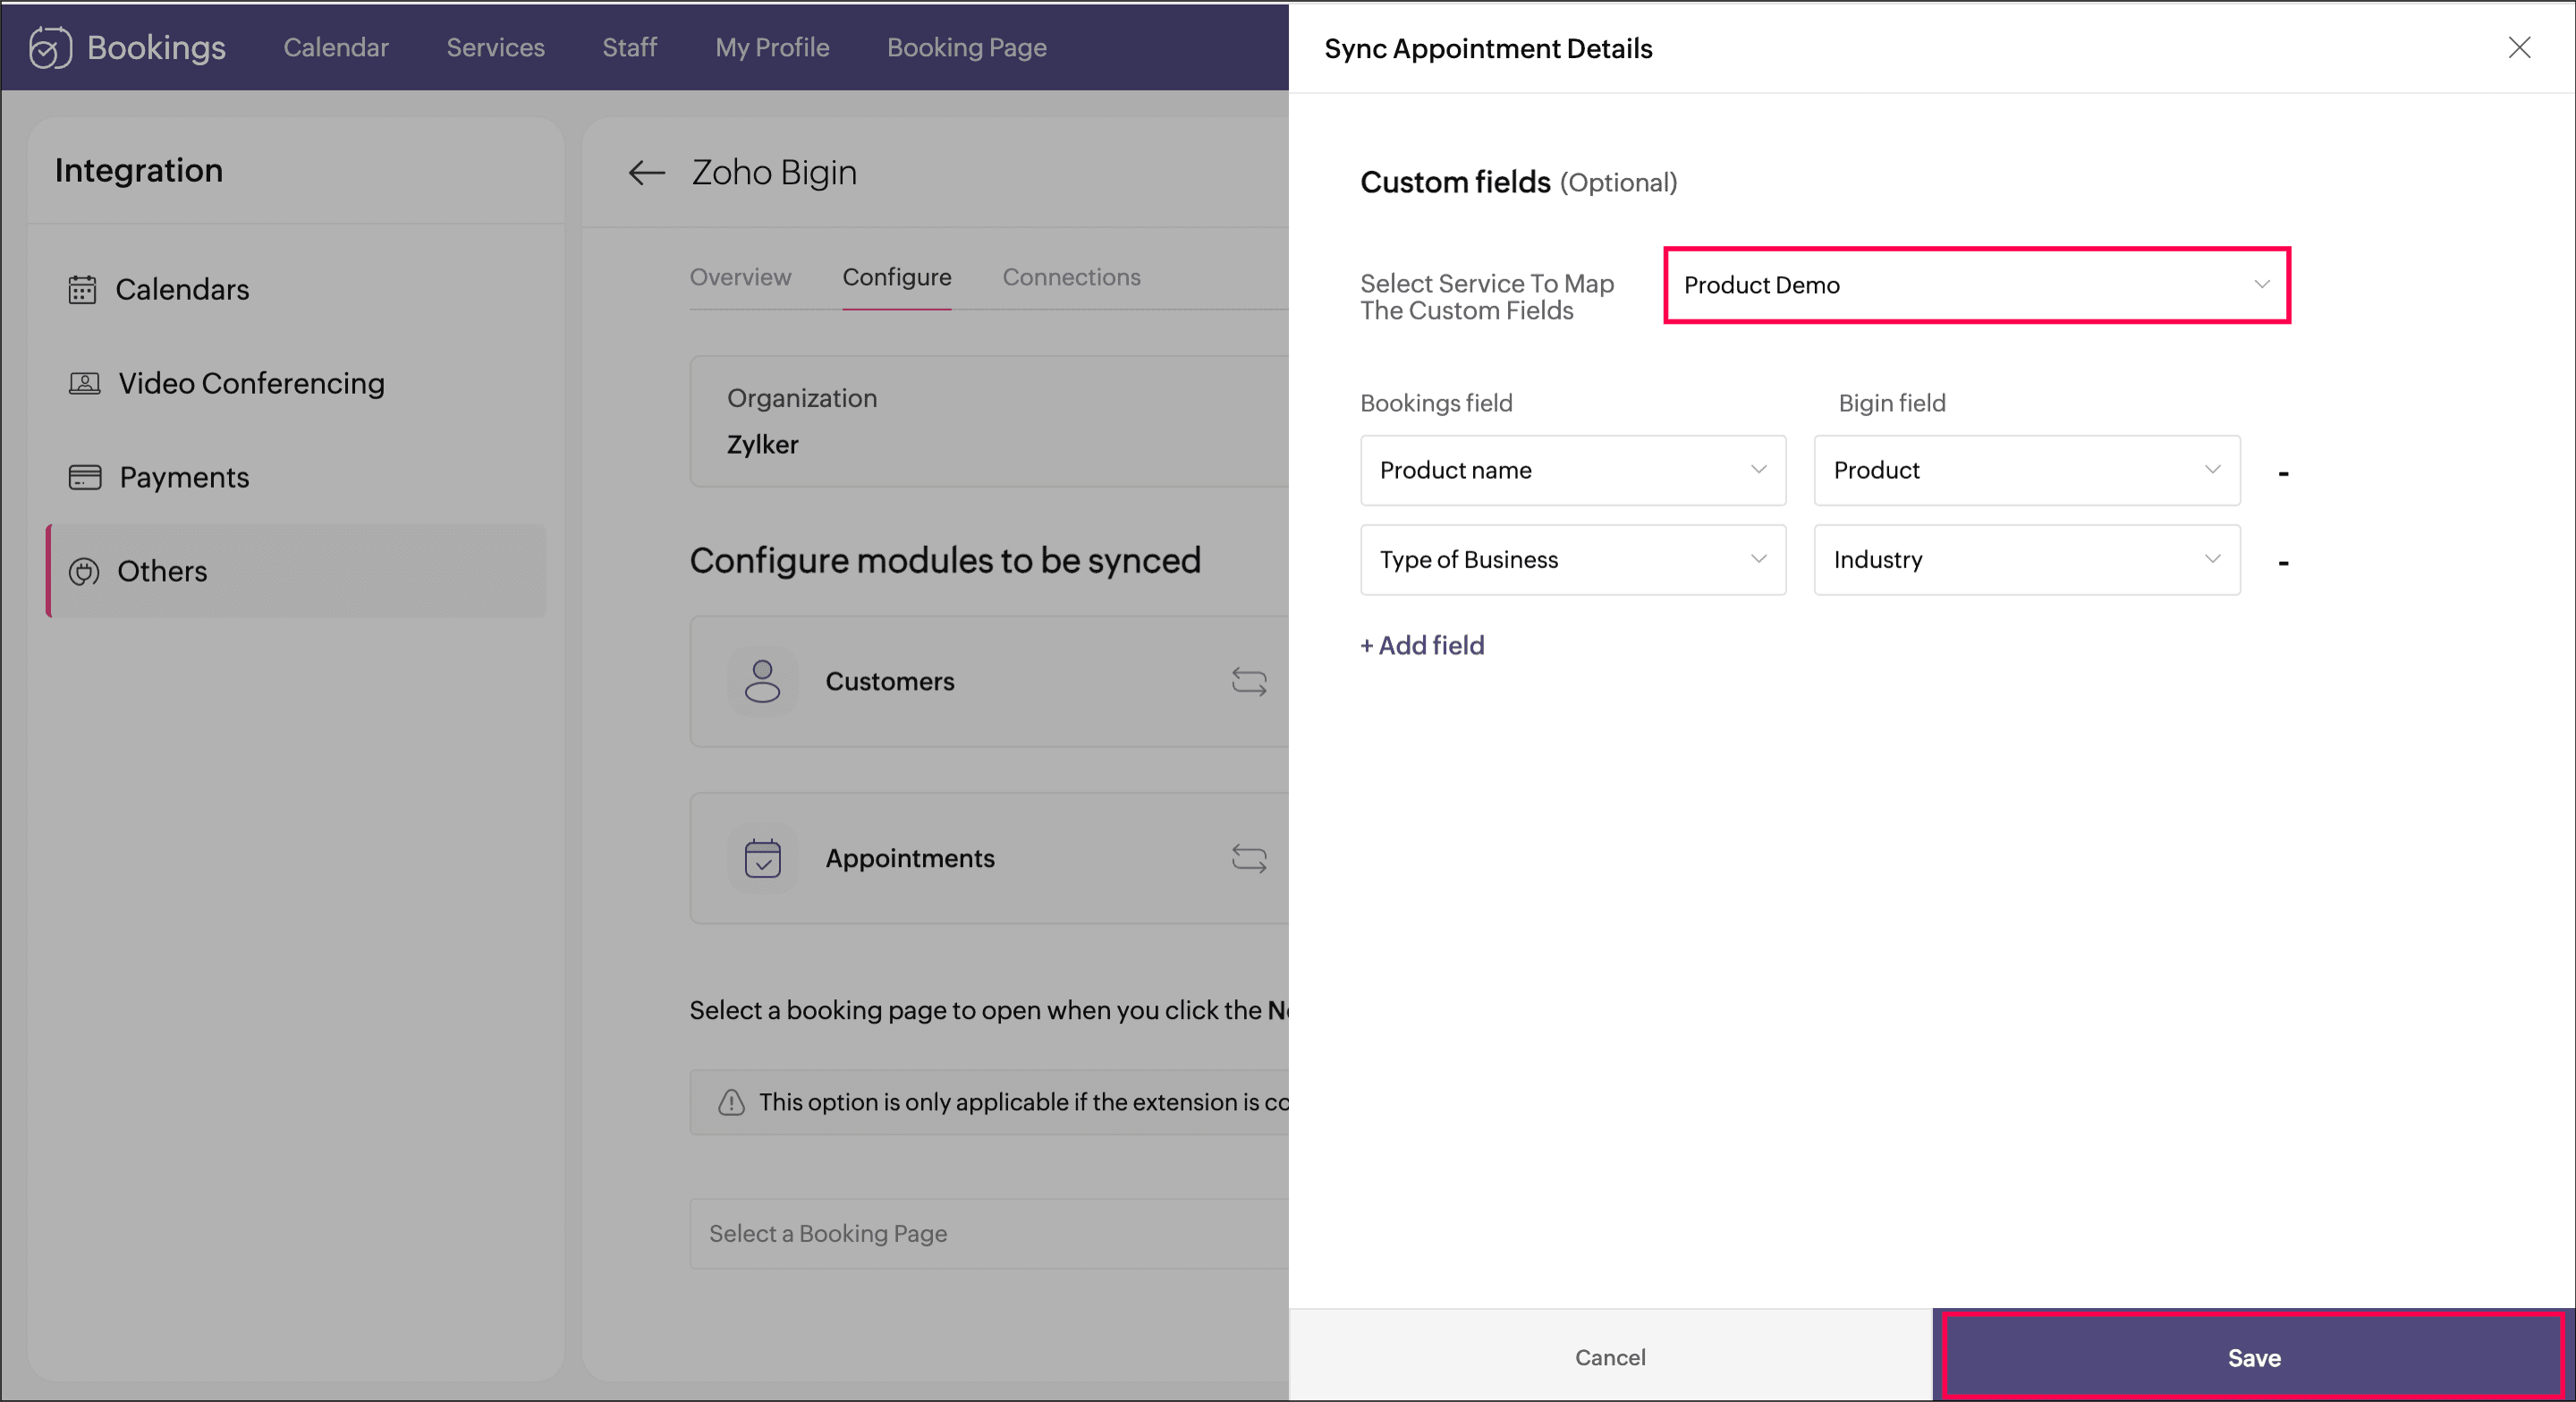Viewport: 2576px width, 1402px height.
Task: Click the Payments card icon
Action: pyautogui.click(x=84, y=477)
